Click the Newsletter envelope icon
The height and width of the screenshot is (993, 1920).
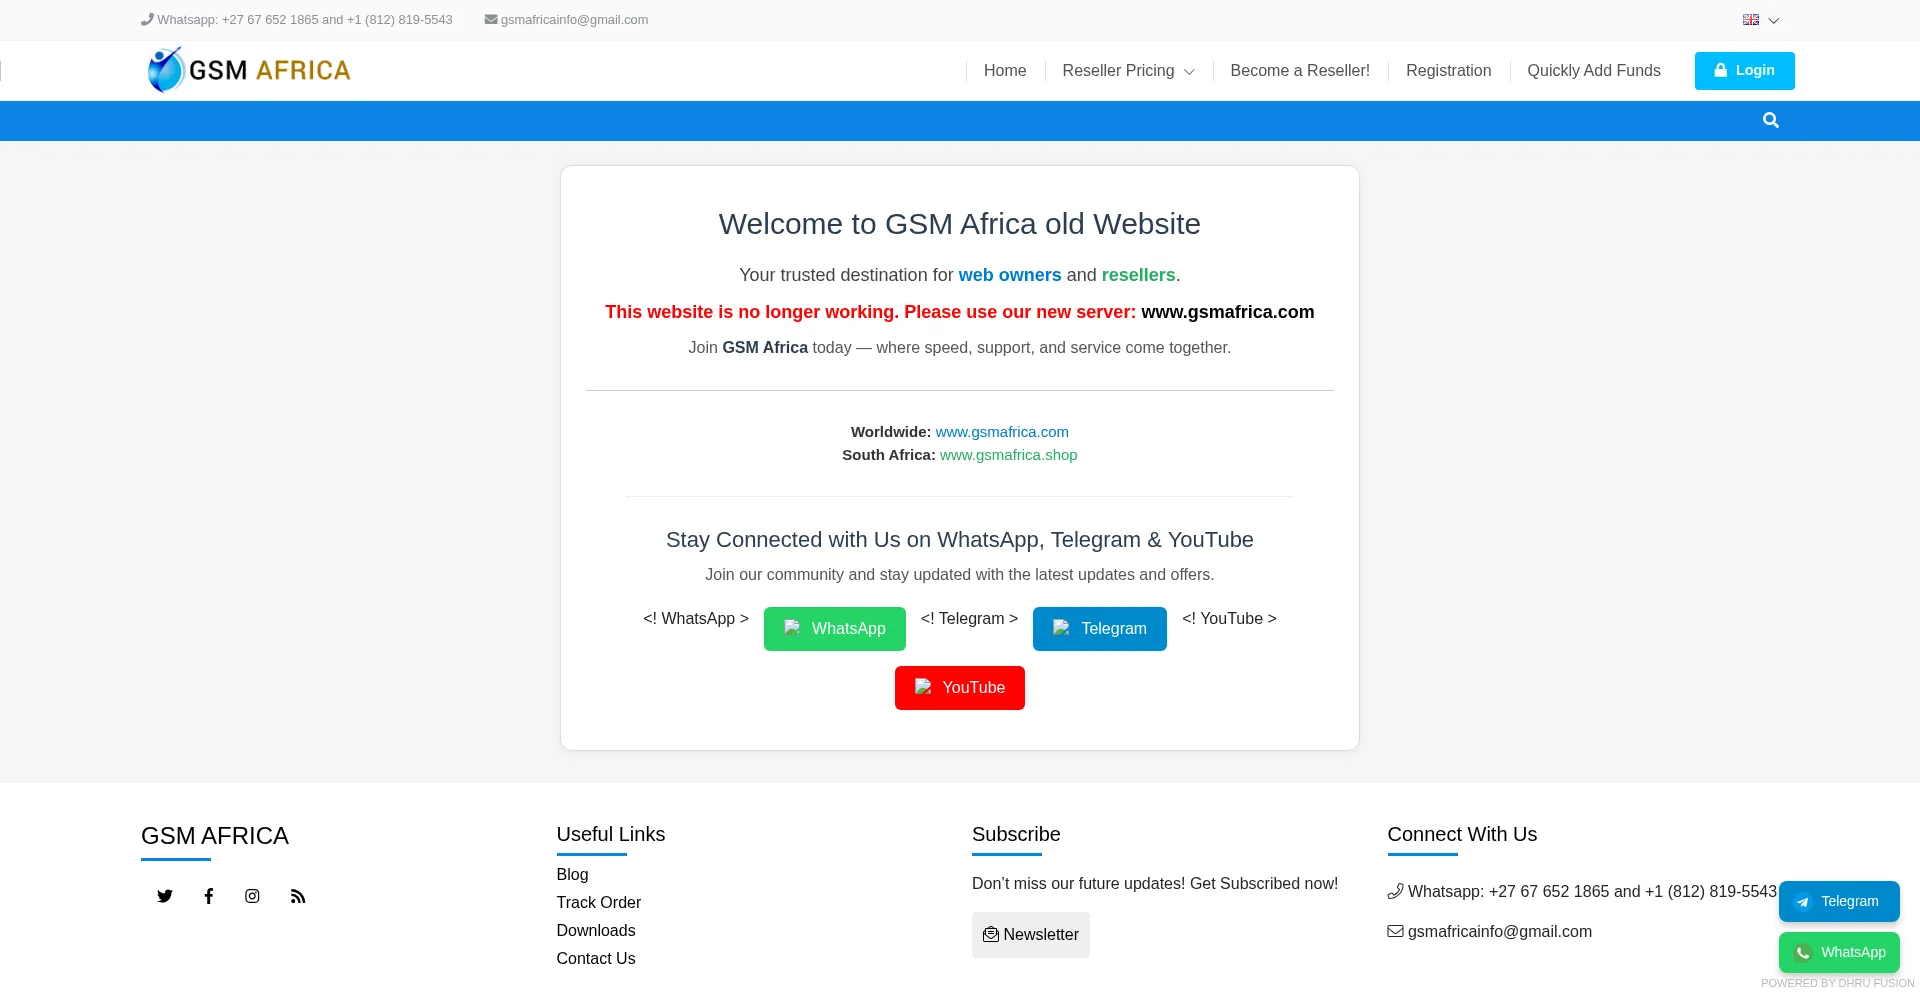(x=991, y=934)
